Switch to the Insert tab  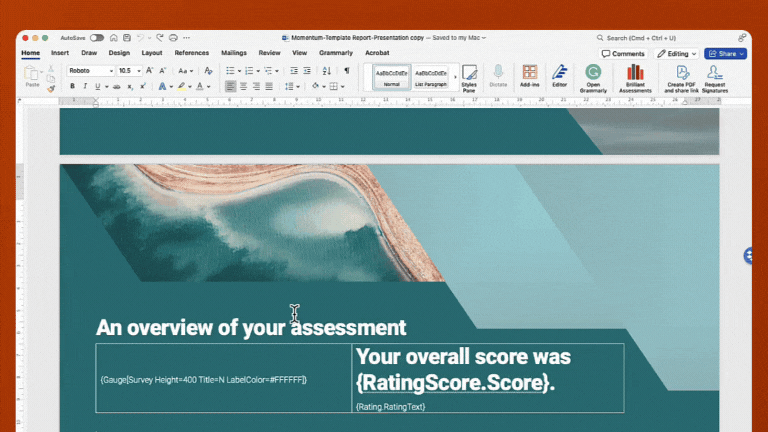coord(60,52)
